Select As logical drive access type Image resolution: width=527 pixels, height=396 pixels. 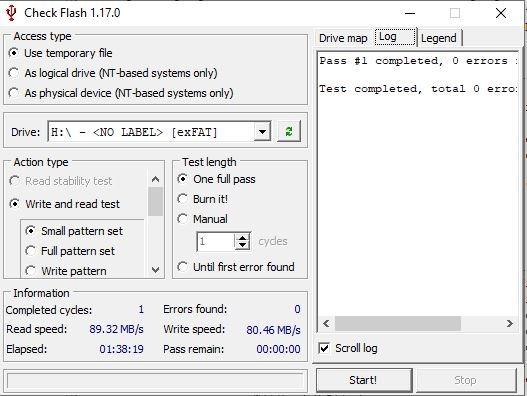[x=113, y=73]
